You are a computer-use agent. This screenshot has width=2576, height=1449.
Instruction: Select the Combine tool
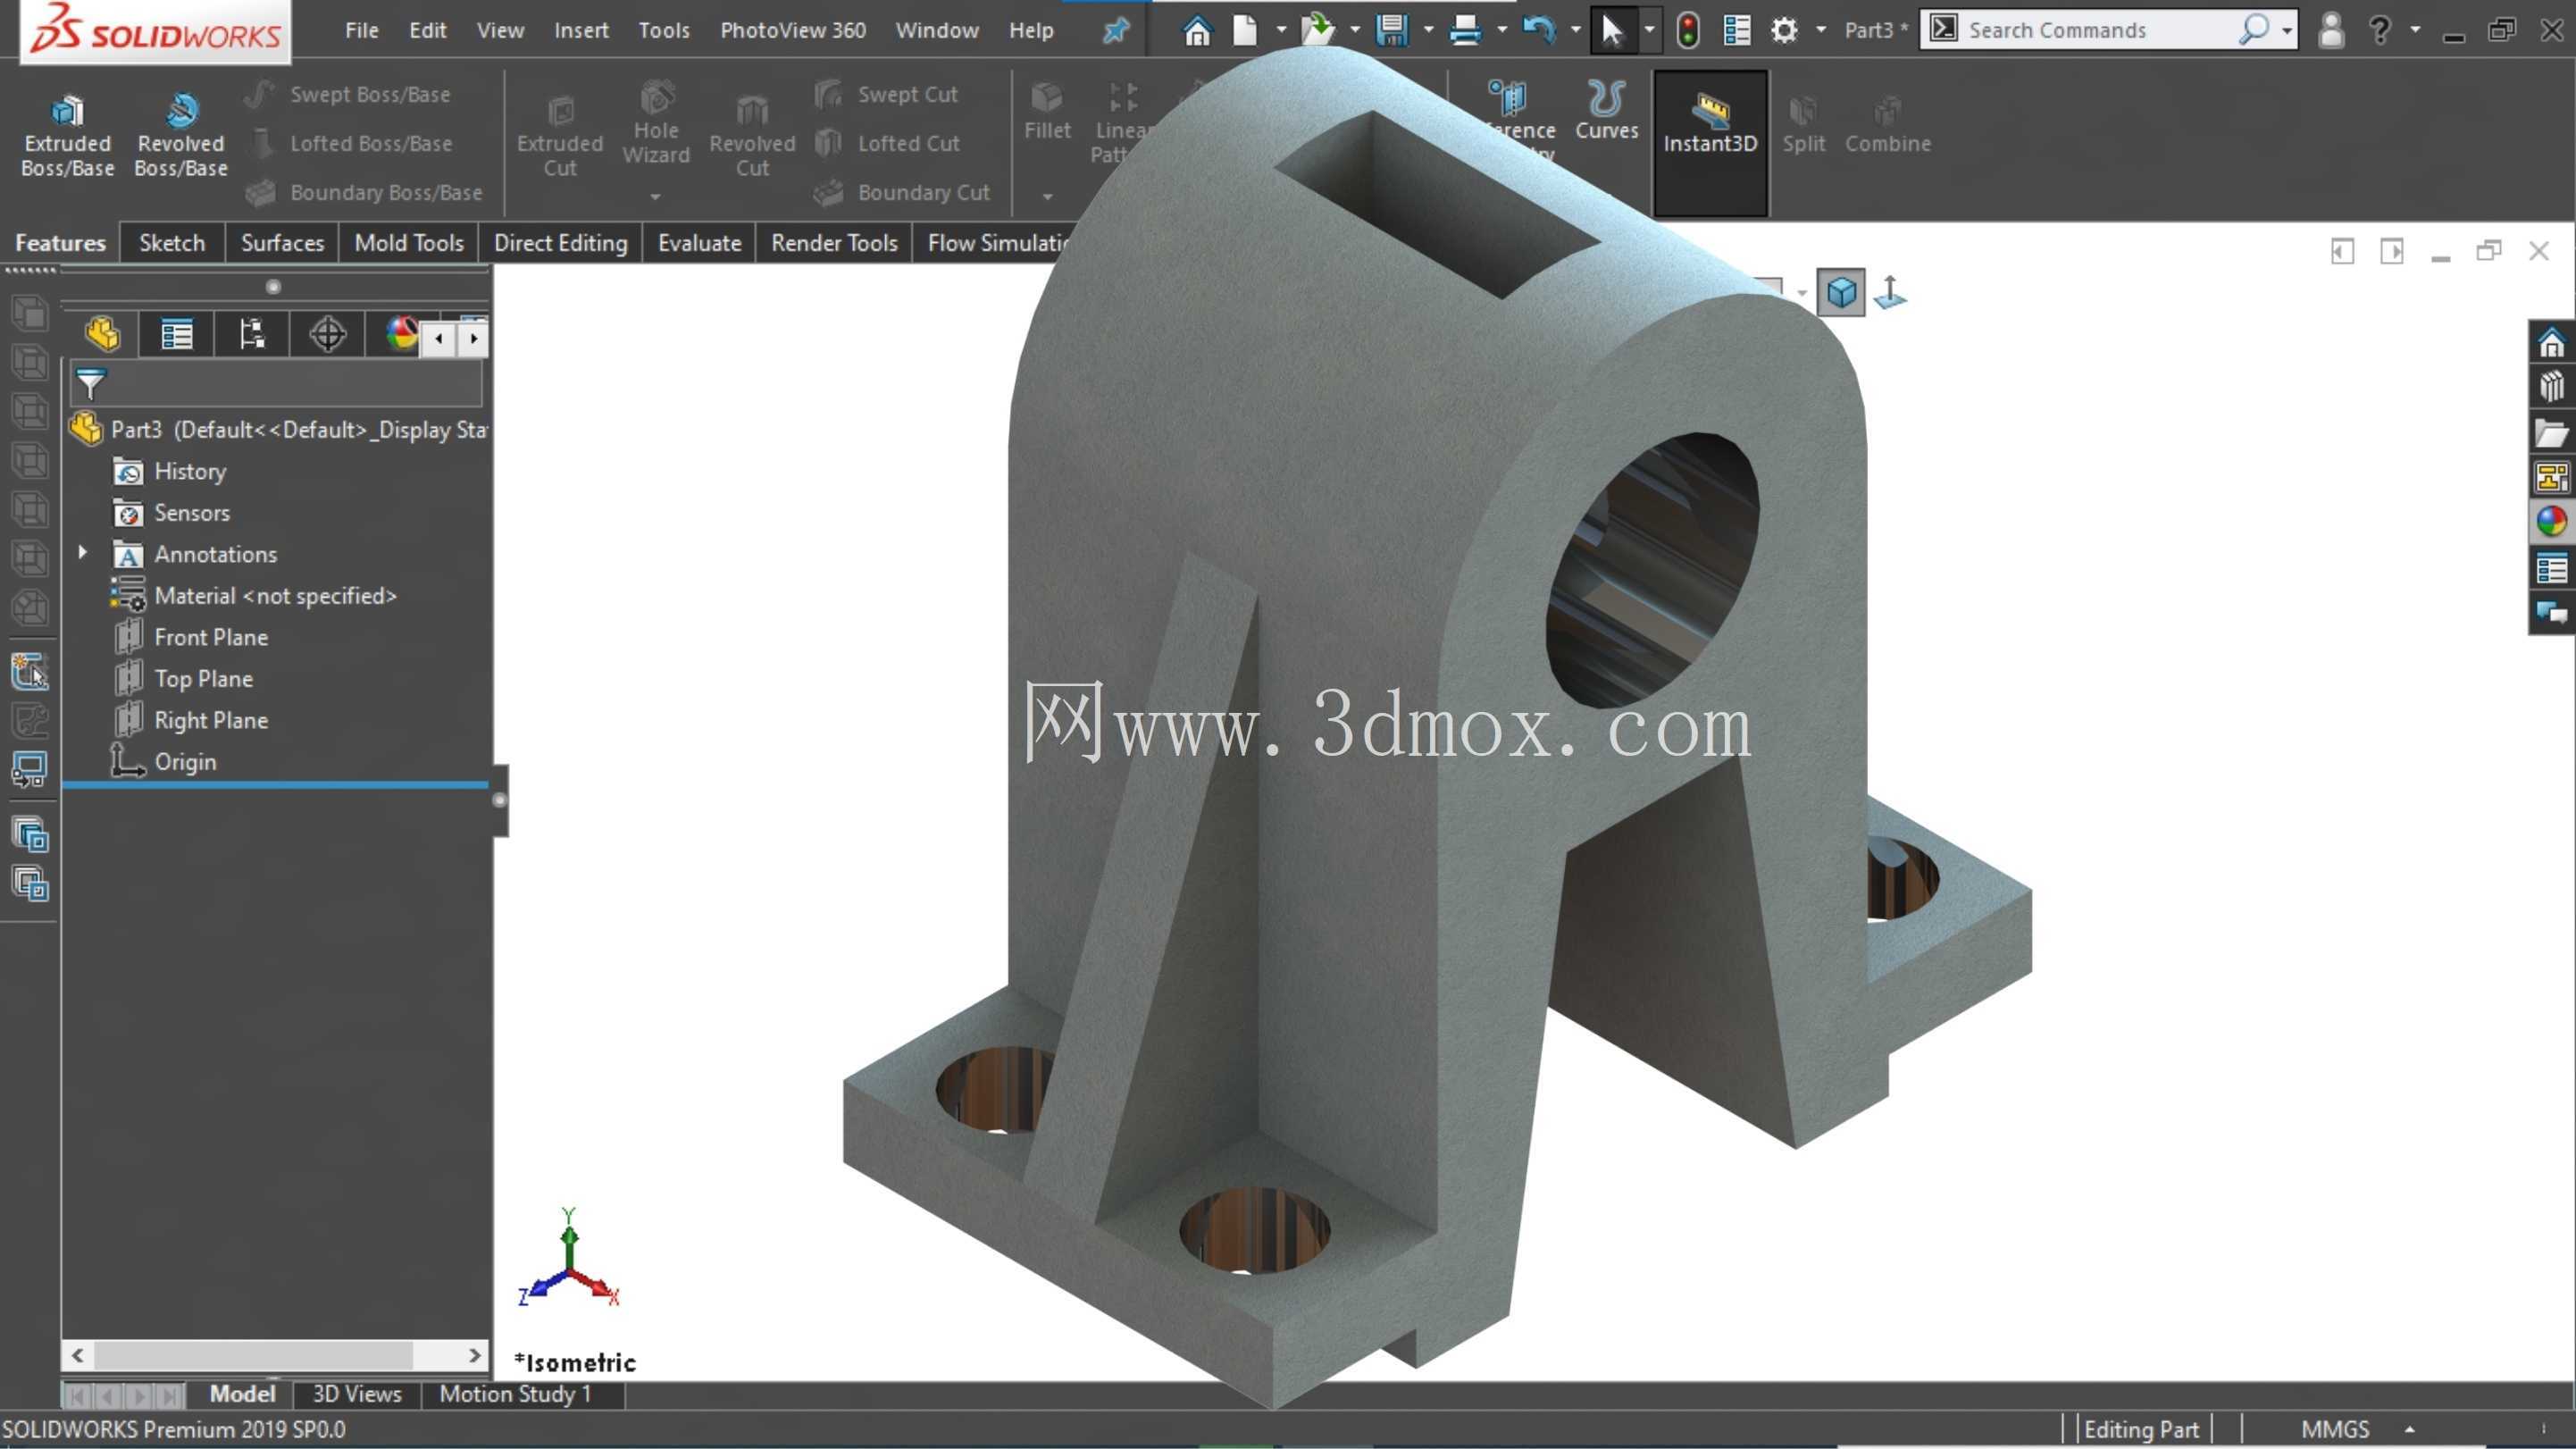click(x=1887, y=124)
